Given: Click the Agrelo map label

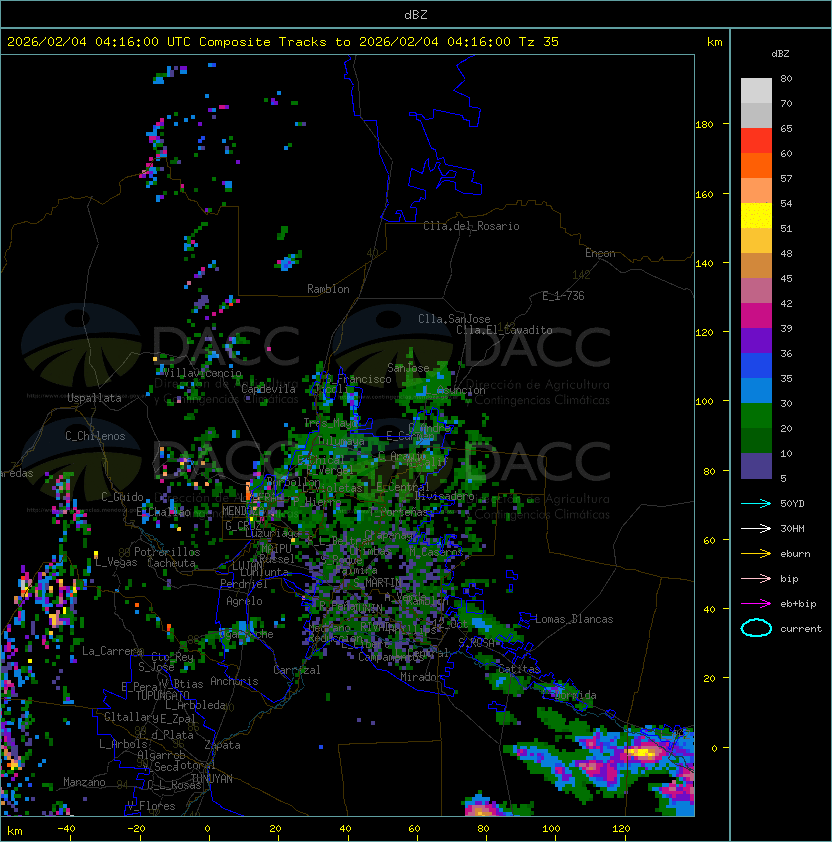Looking at the screenshot, I should pyautogui.click(x=244, y=601).
